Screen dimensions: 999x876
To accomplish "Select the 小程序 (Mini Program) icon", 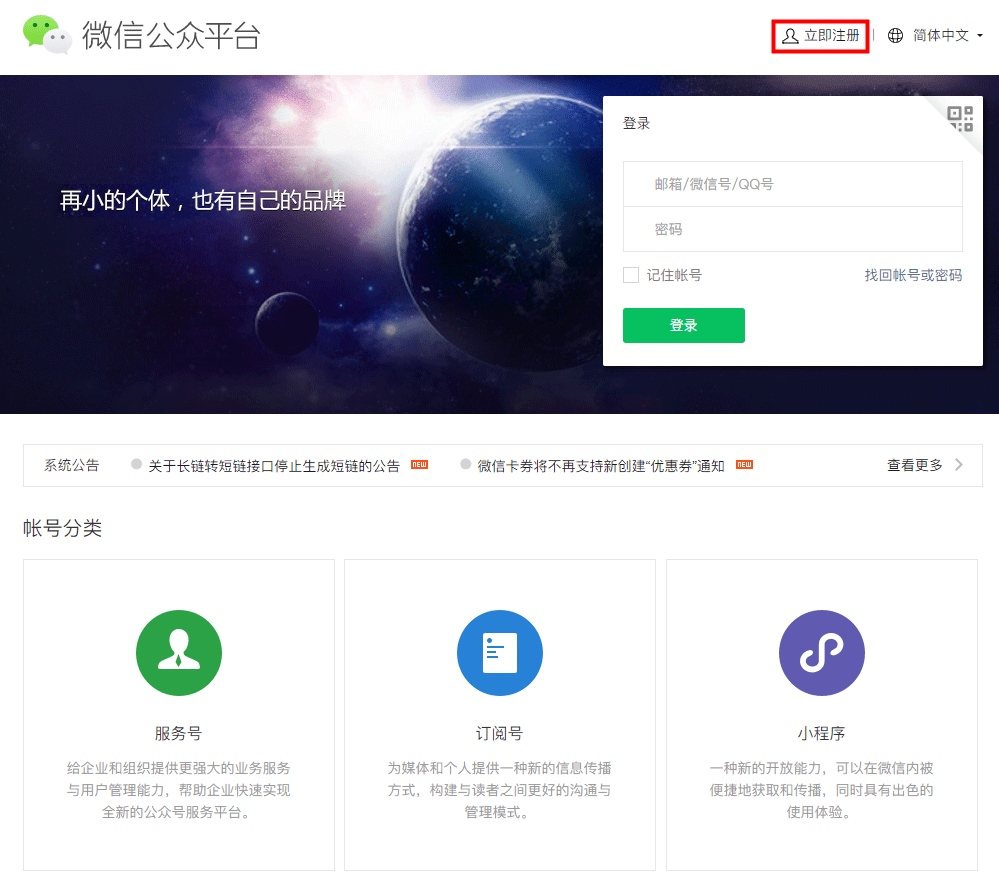I will coord(821,652).
